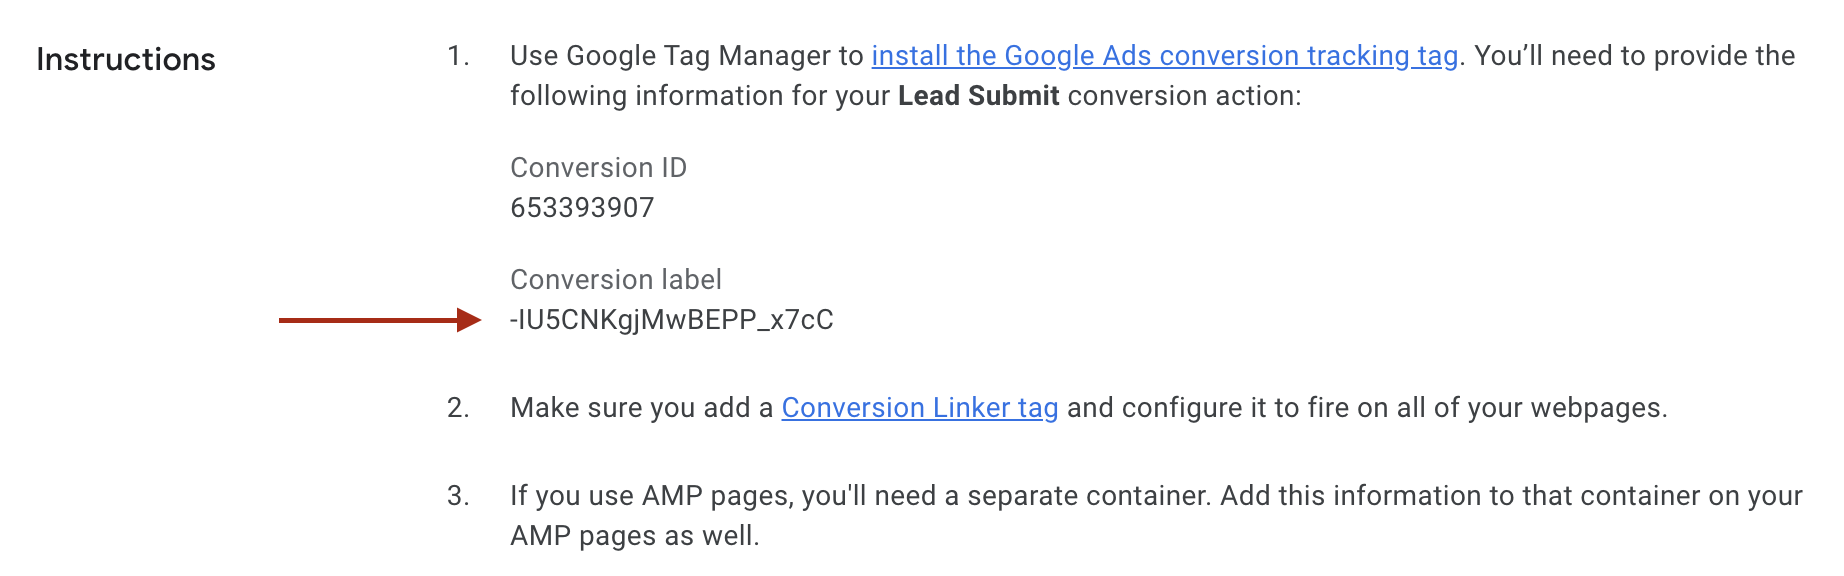This screenshot has width=1844, height=576.
Task: Click the bold "Lead Submit" text
Action: pyautogui.click(x=978, y=96)
